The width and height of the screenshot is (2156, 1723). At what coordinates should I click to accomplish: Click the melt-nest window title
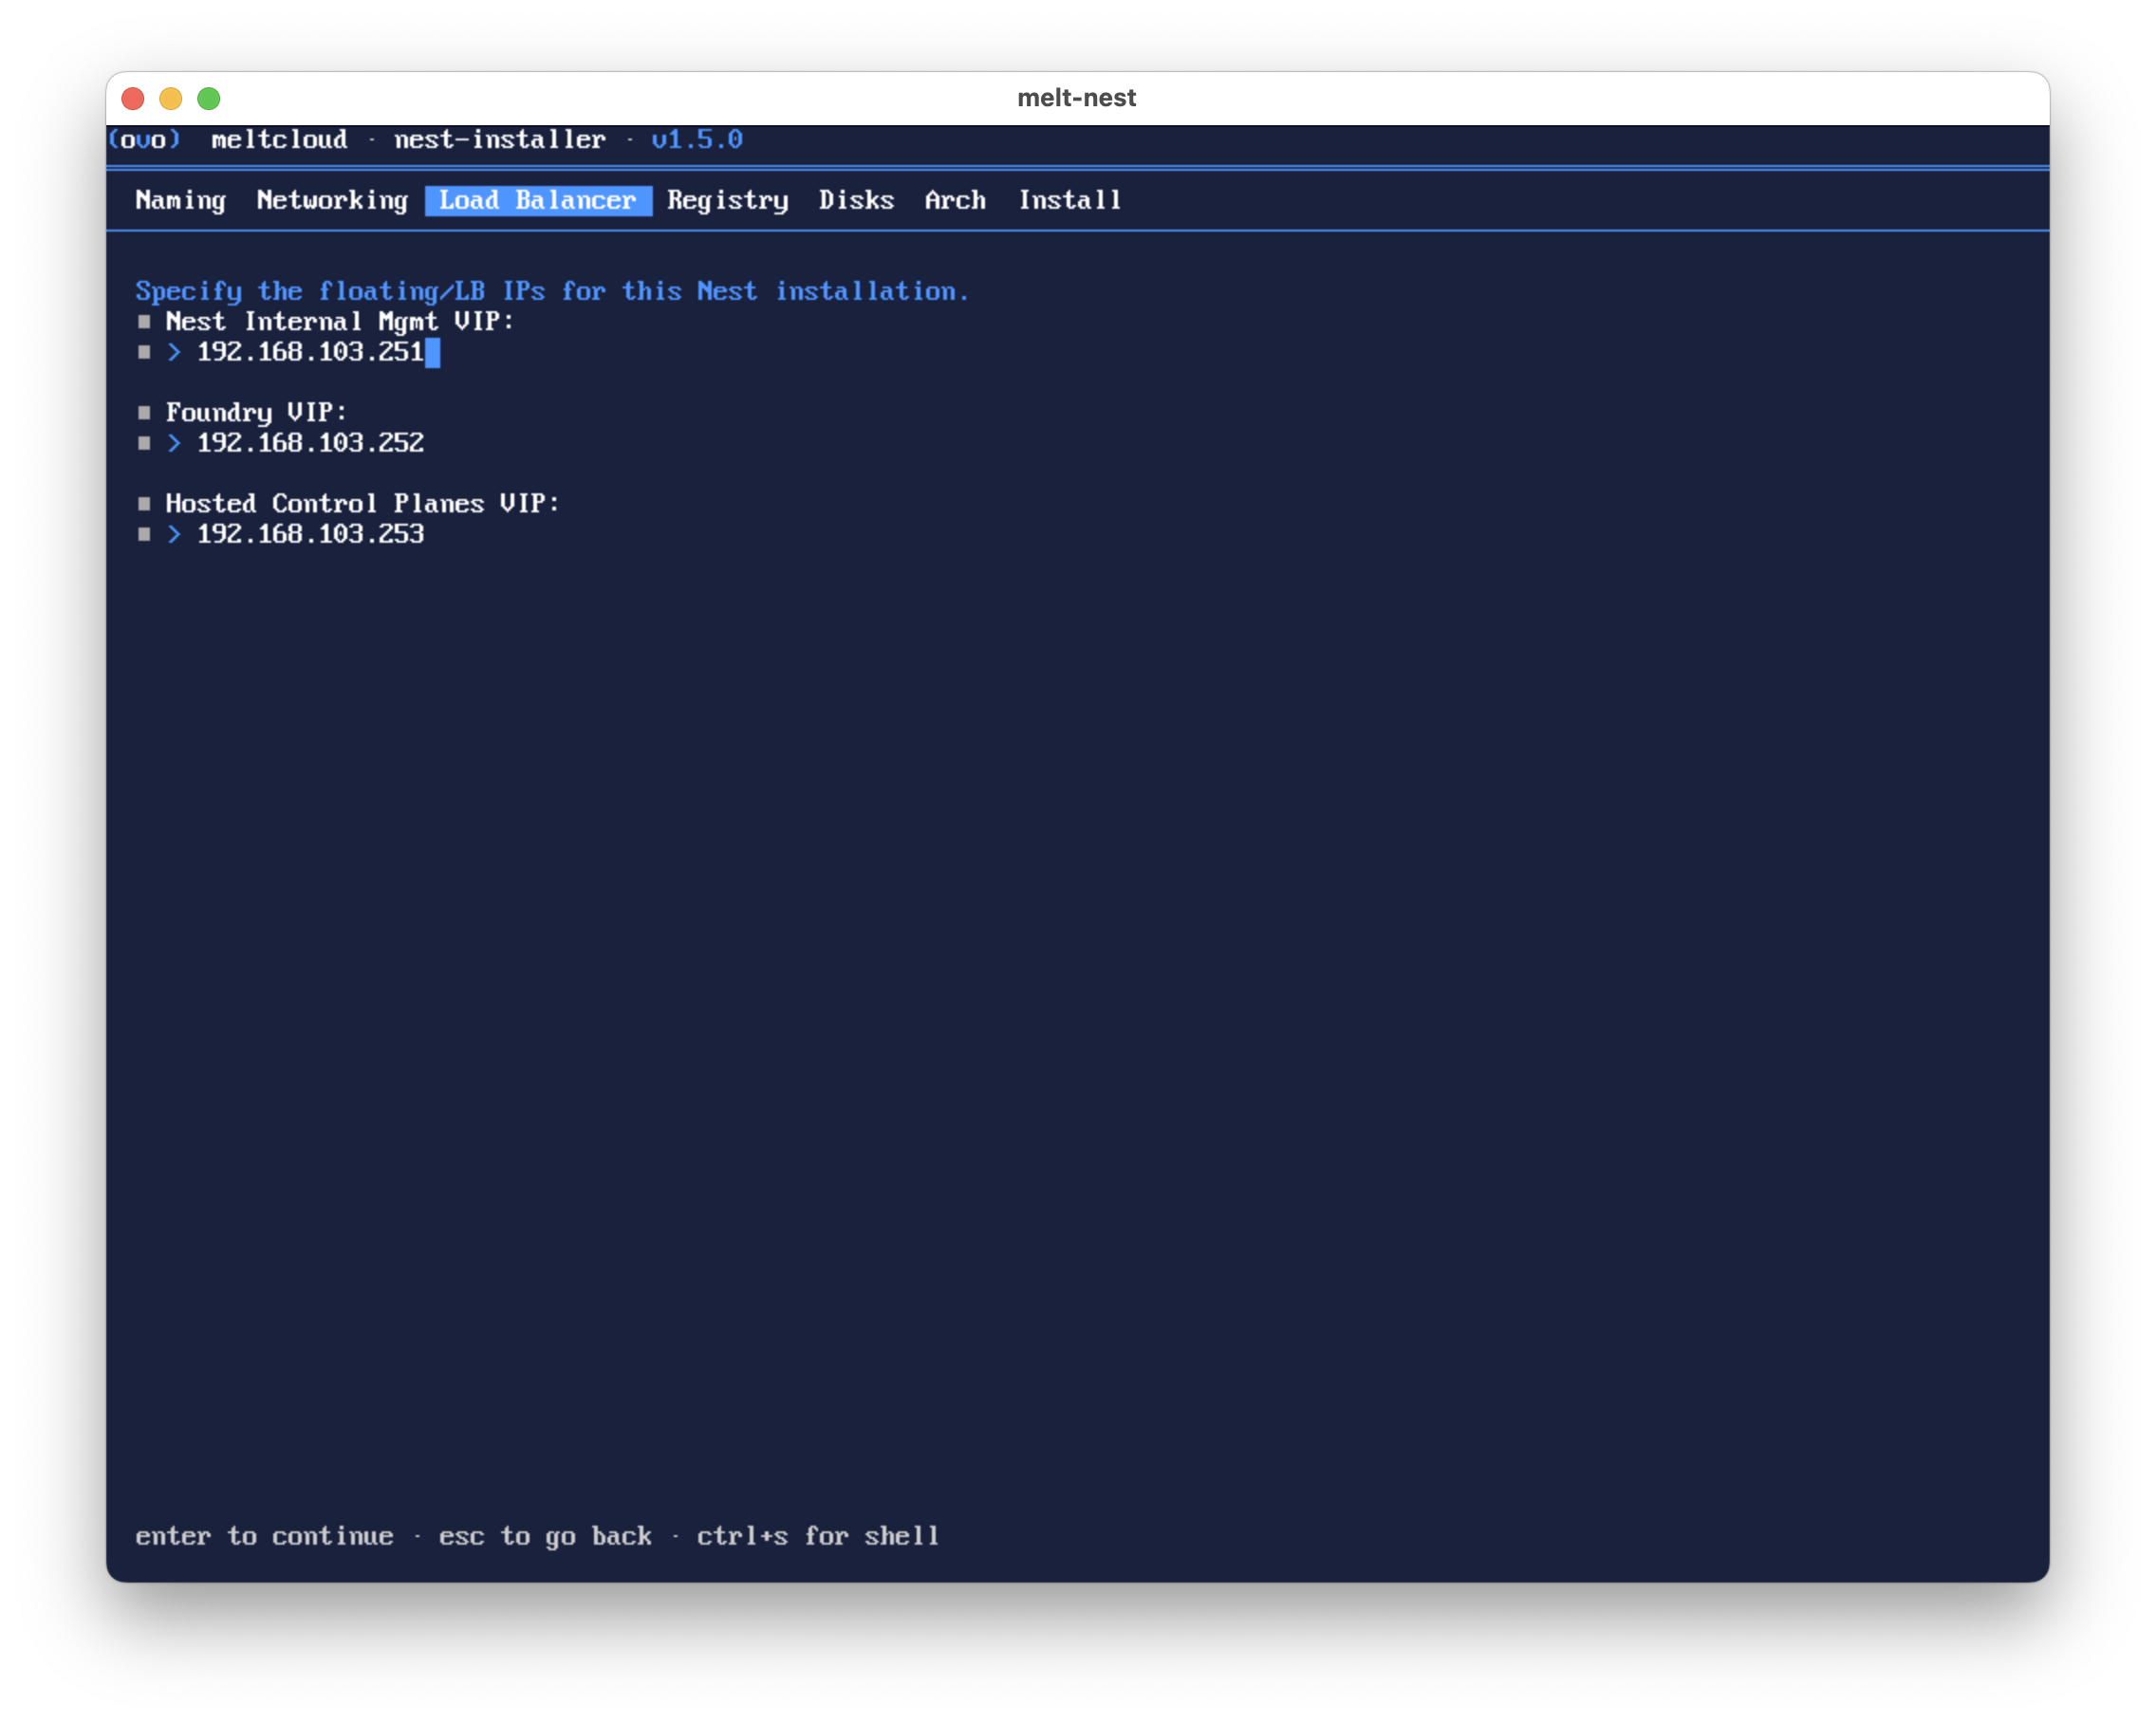click(x=1077, y=98)
